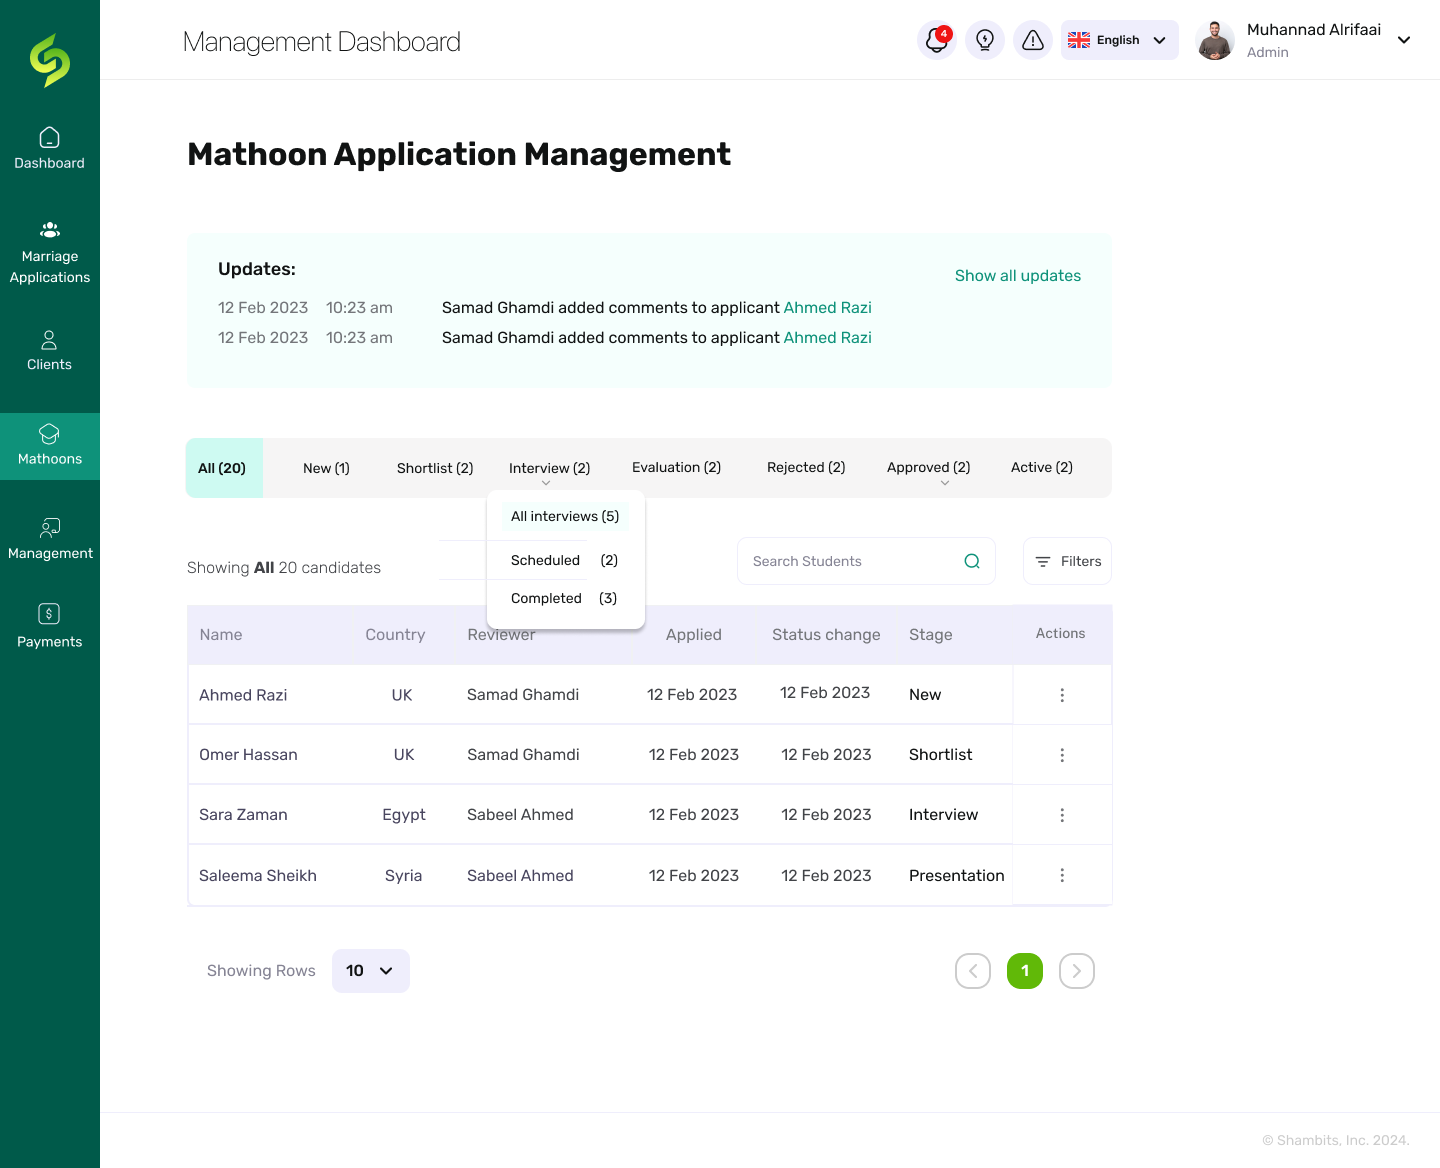Sort by Stage column header
This screenshot has width=1440, height=1168.
931,635
